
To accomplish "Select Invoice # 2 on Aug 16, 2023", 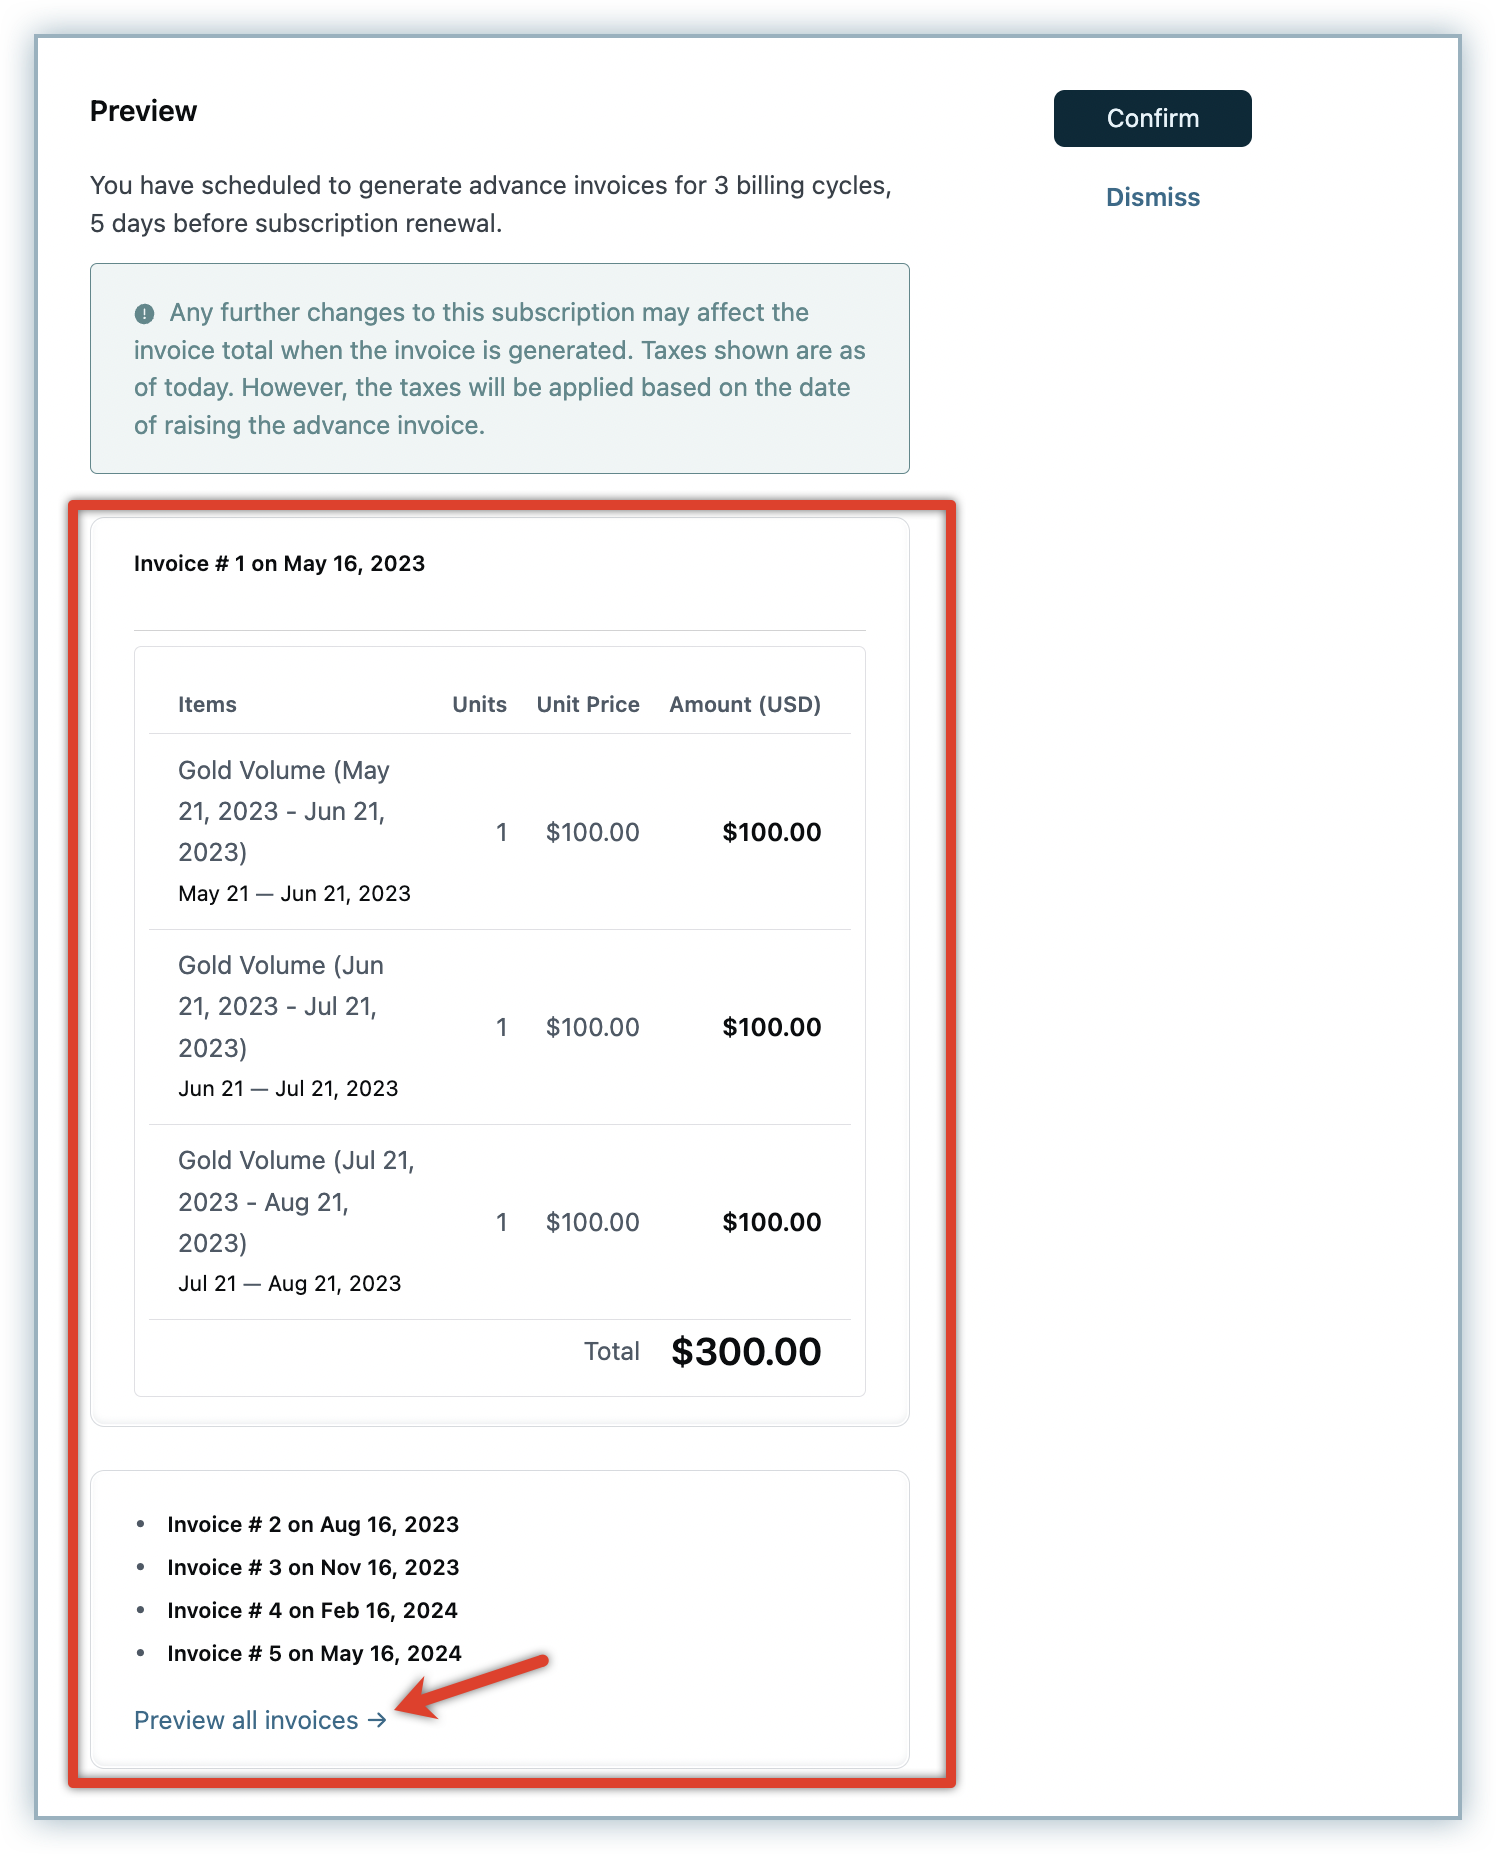I will pos(312,1524).
